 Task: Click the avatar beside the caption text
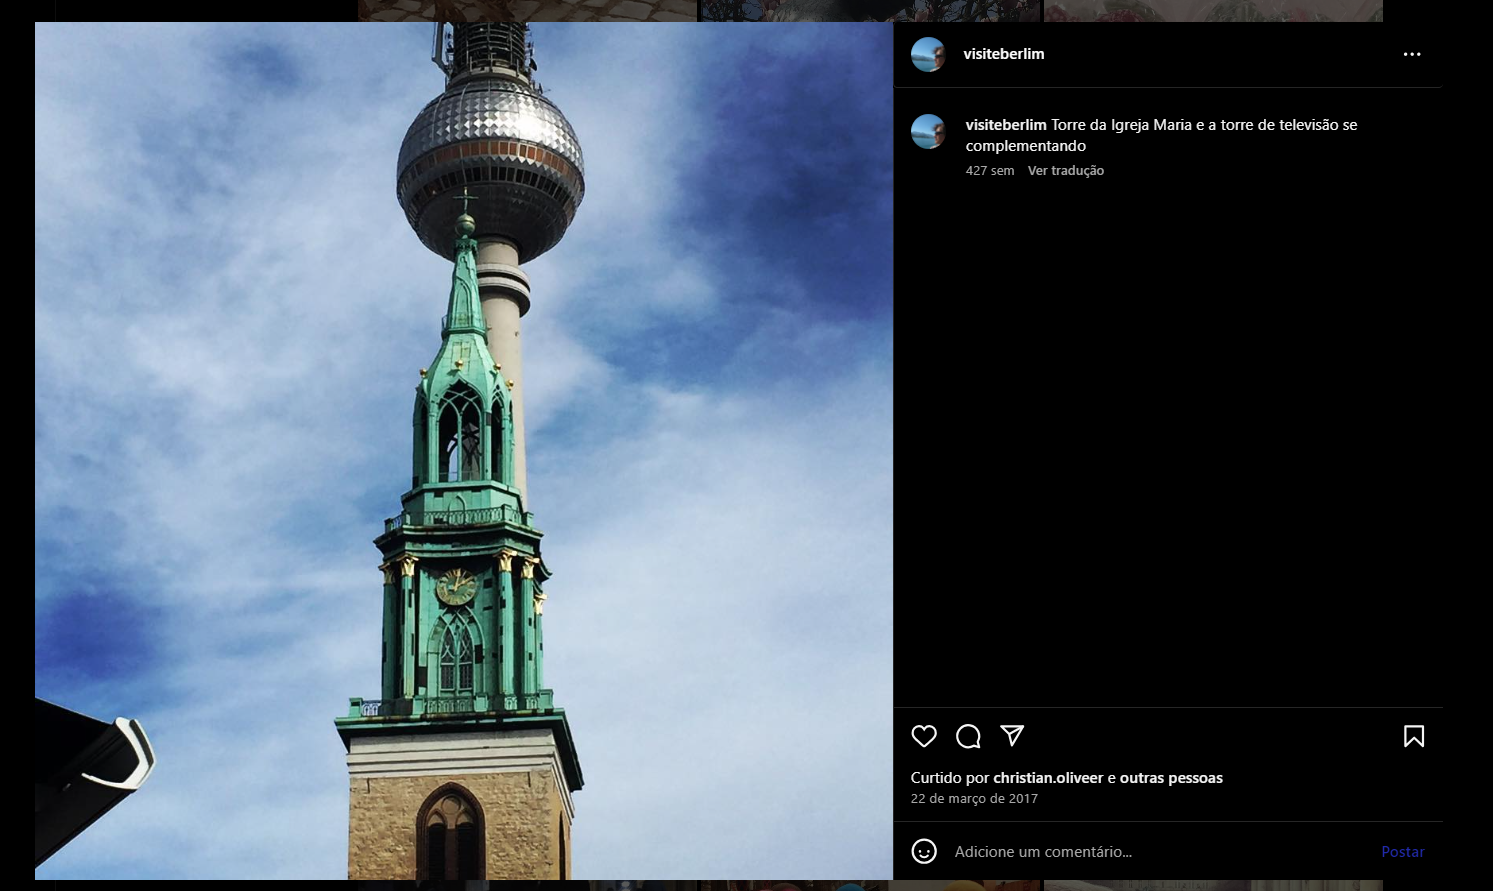coord(928,131)
